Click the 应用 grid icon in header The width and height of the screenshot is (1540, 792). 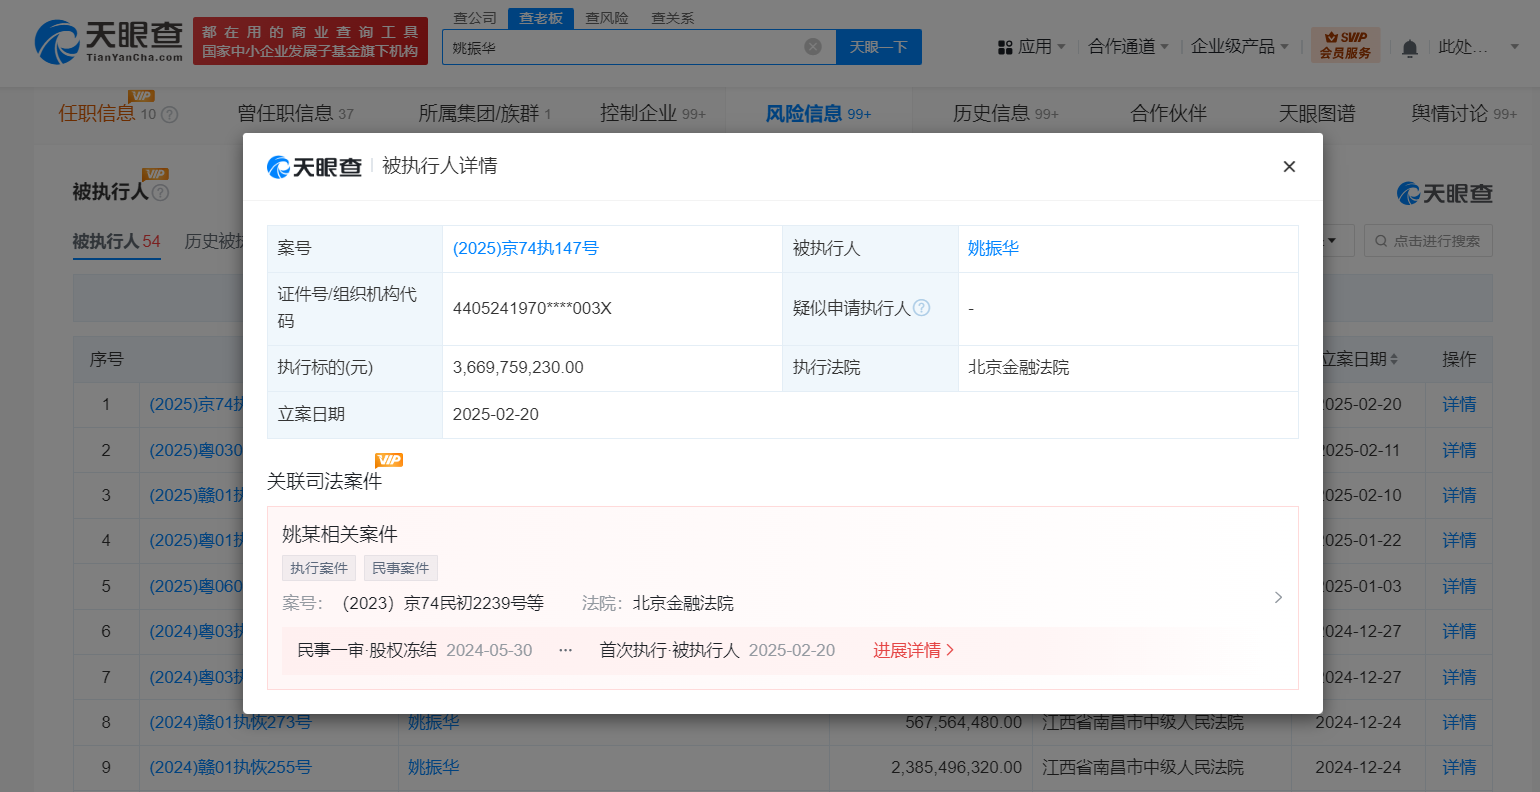[x=1005, y=47]
